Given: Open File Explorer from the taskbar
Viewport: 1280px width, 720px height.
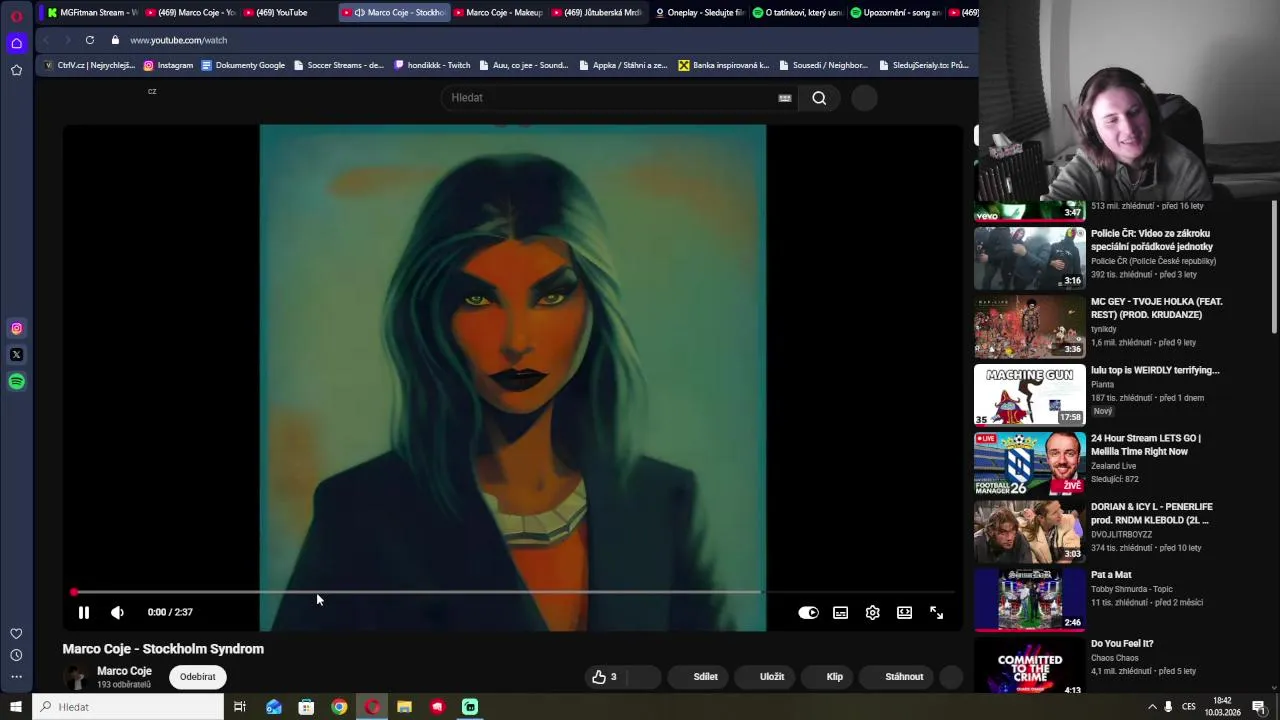Looking at the screenshot, I should point(404,707).
